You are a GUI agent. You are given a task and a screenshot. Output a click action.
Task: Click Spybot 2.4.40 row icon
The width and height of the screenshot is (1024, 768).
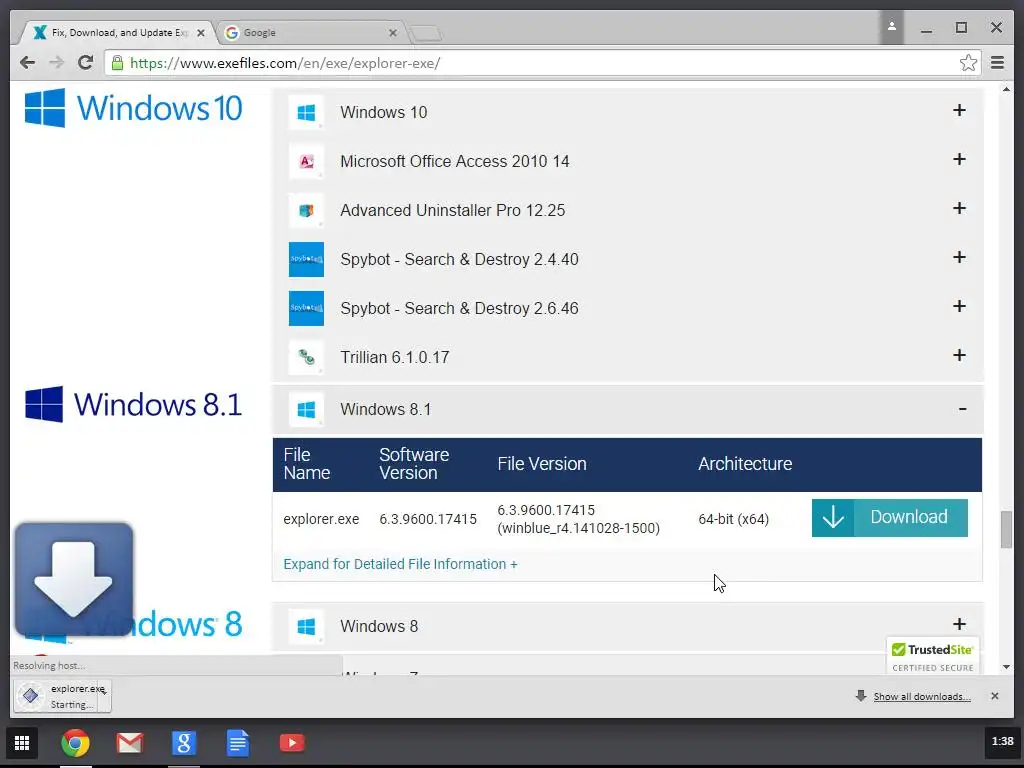(306, 259)
